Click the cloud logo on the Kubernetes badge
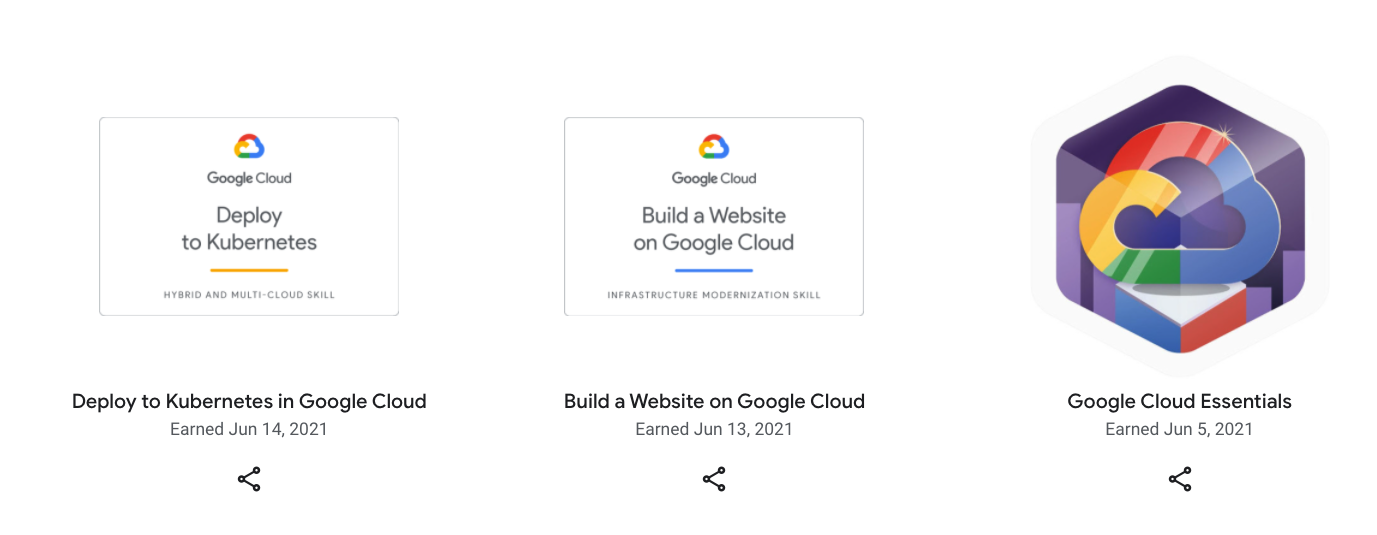 point(249,147)
